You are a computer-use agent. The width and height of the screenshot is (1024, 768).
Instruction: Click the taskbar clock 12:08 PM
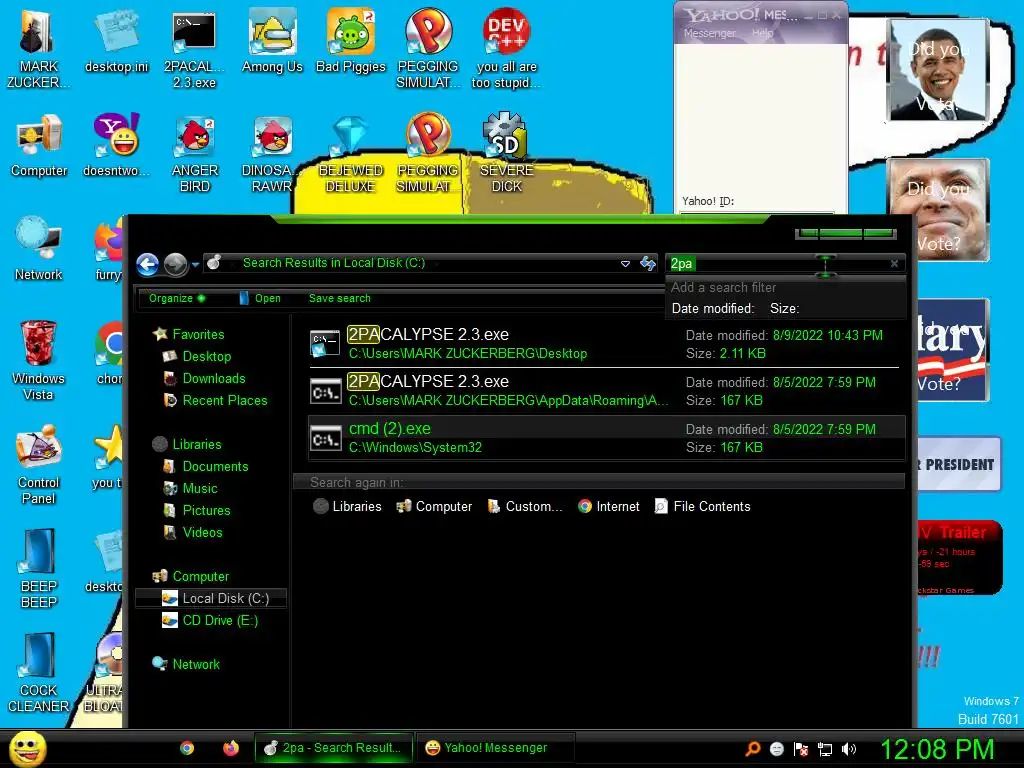tap(937, 750)
